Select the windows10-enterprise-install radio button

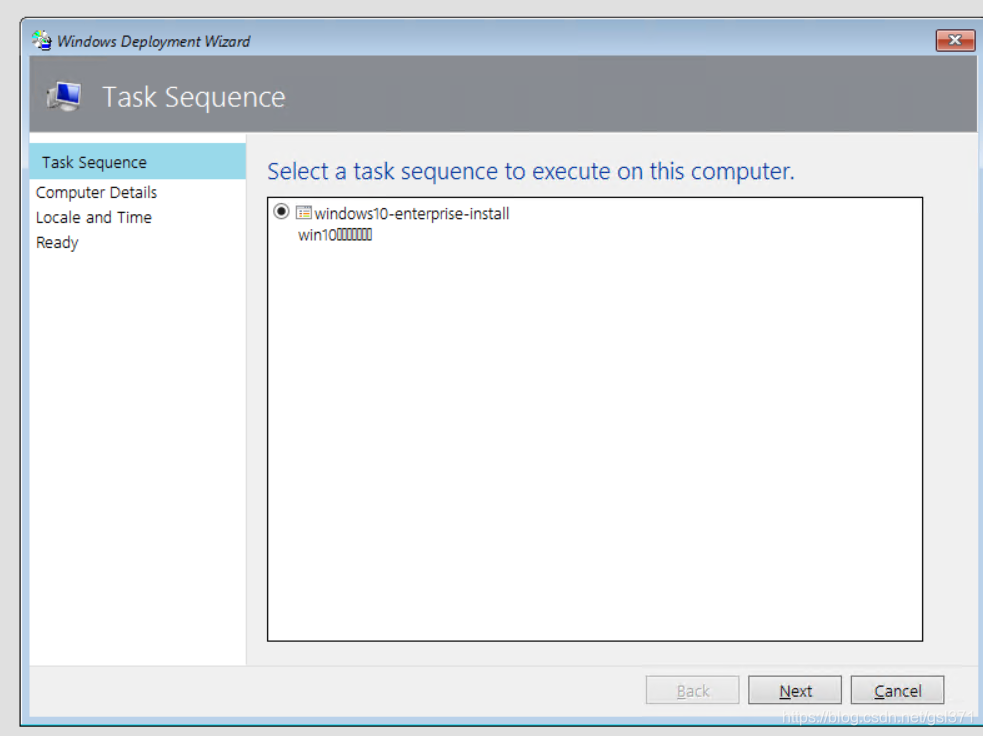point(281,212)
